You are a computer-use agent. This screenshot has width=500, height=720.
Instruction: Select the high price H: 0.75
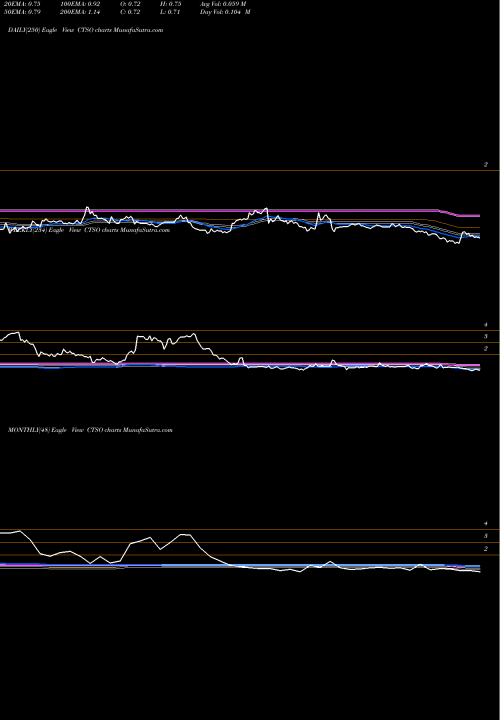(x=171, y=4)
